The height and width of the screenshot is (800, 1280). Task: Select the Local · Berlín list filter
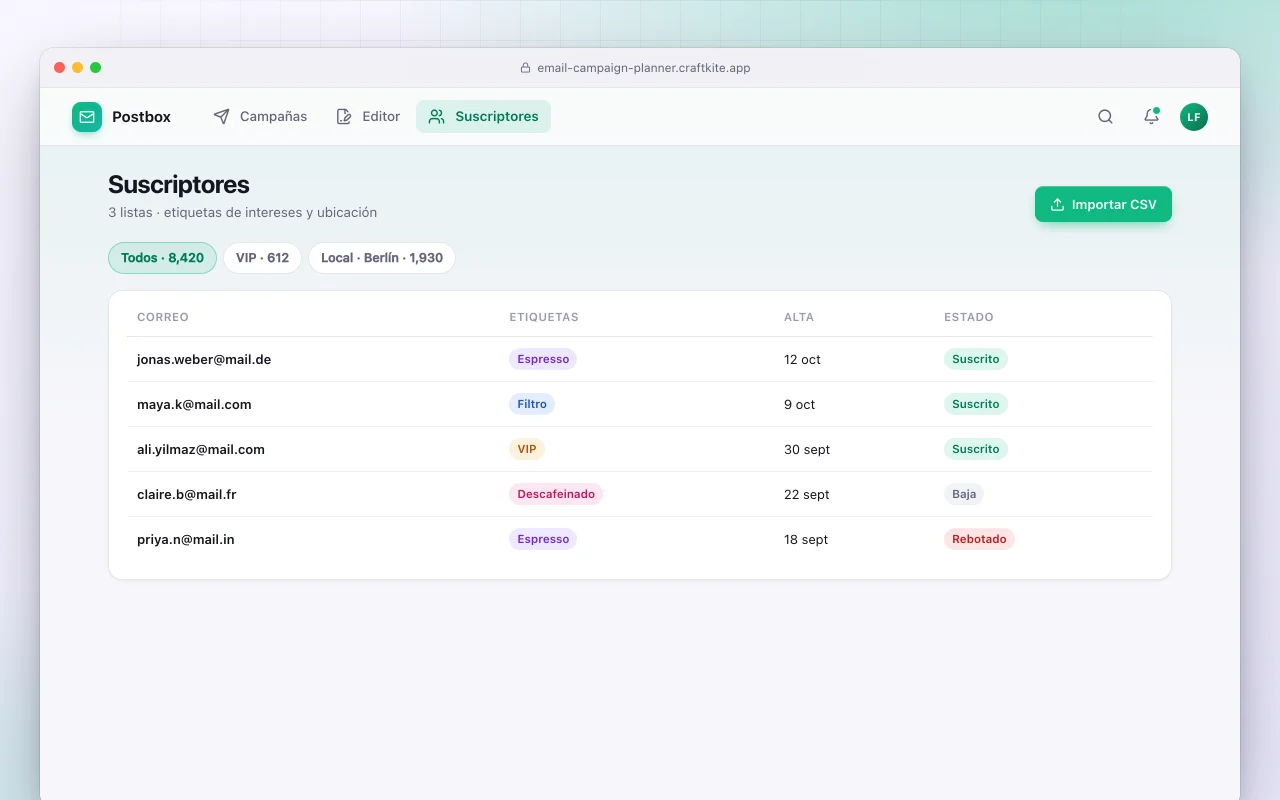tap(382, 258)
